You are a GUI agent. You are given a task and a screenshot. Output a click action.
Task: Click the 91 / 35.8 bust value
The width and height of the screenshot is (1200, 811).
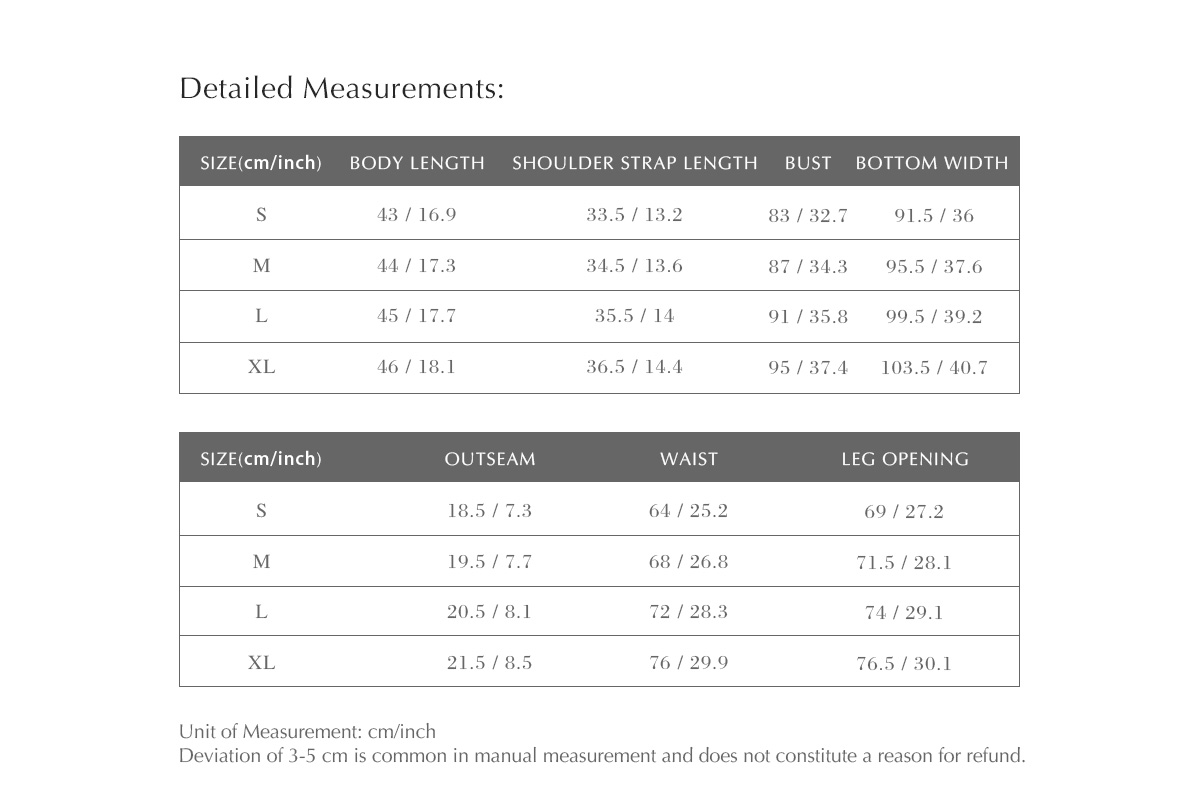[x=808, y=317]
